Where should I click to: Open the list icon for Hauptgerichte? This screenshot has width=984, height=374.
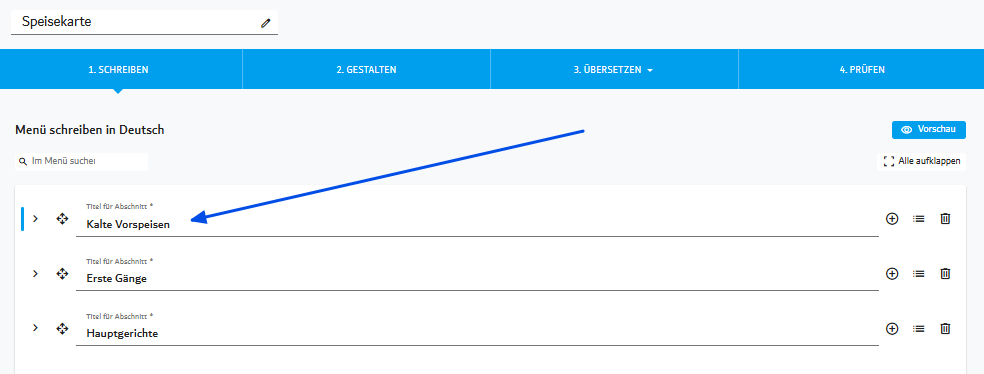pyautogui.click(x=919, y=328)
